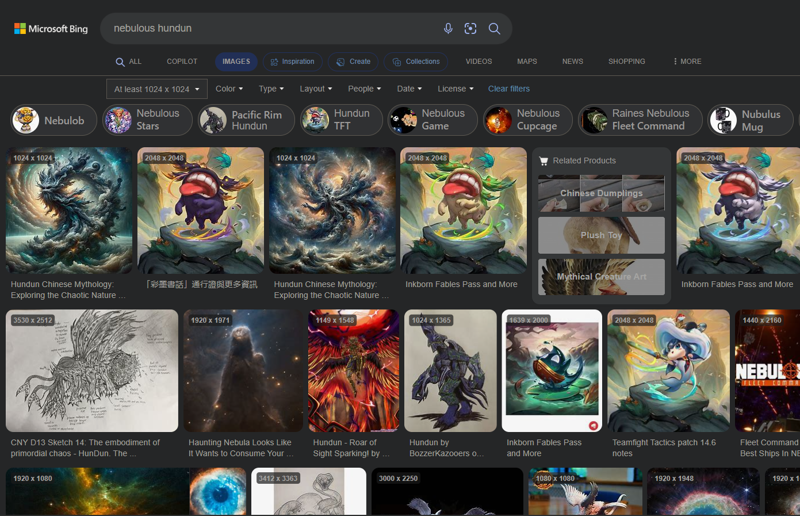Open the blue eye nebula 1920 x 1080 image
This screenshot has height=516, width=800.
click(x=126, y=492)
